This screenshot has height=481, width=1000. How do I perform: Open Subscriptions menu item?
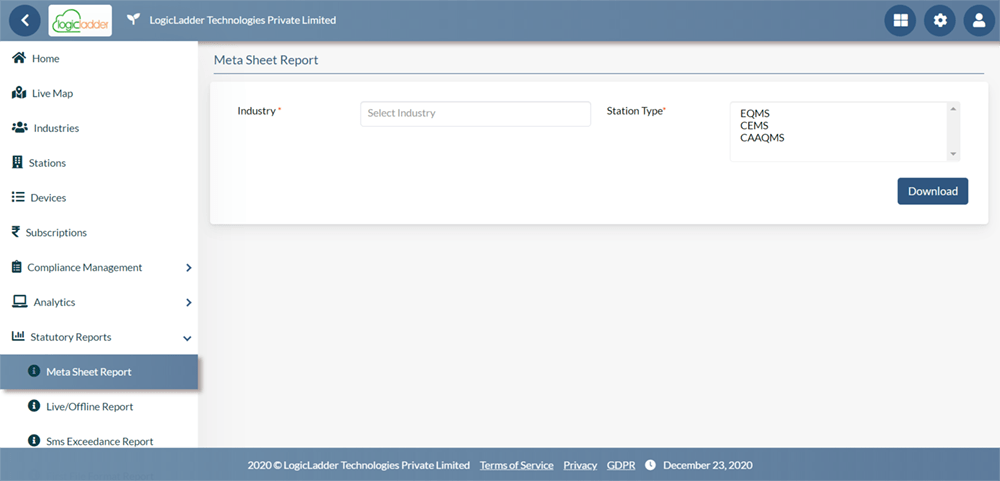(99, 232)
